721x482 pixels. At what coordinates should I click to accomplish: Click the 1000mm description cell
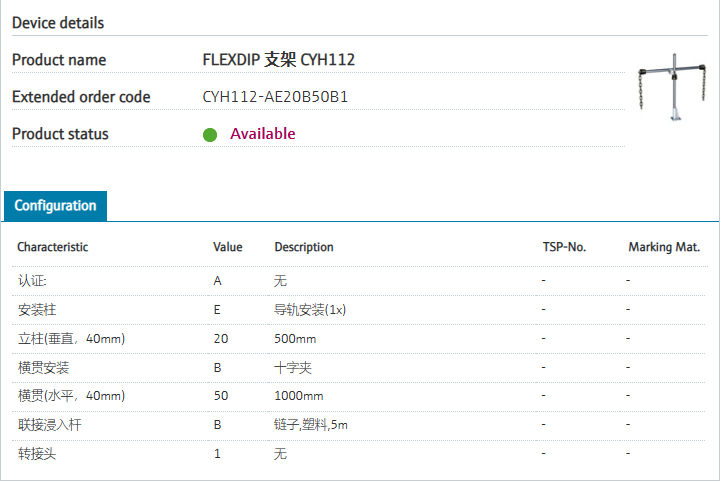click(x=299, y=397)
